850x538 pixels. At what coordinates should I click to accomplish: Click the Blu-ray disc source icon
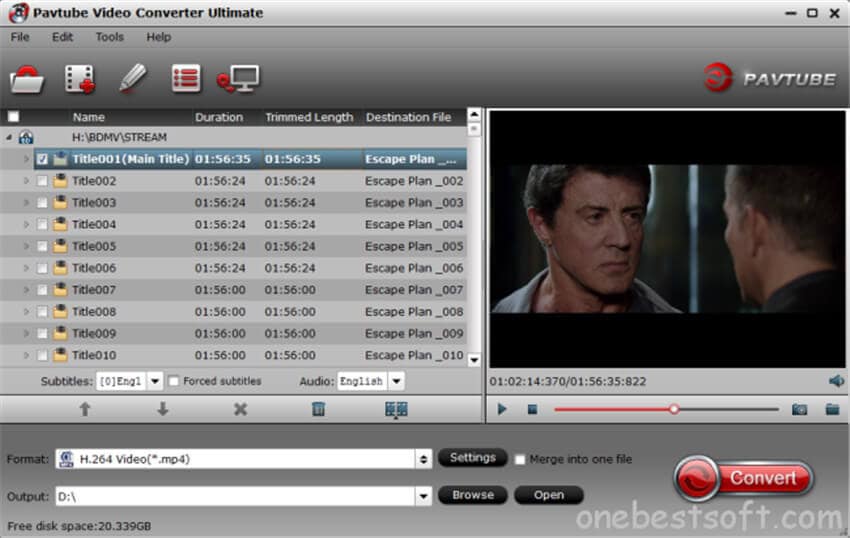pos(26,137)
